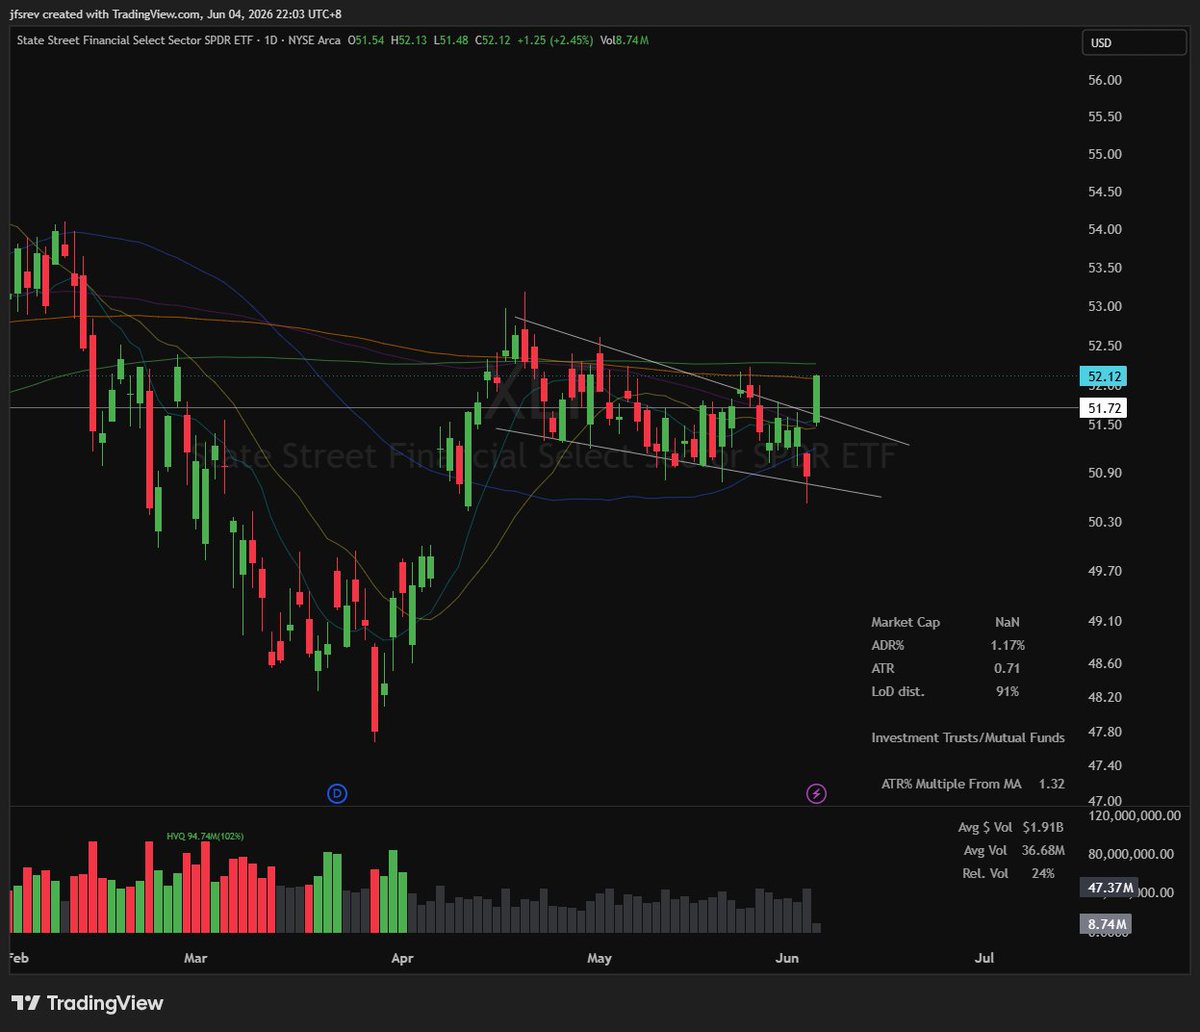Click the HVQ 94.74M(102%) volume label
This screenshot has height=1032, width=1200.
(205, 836)
